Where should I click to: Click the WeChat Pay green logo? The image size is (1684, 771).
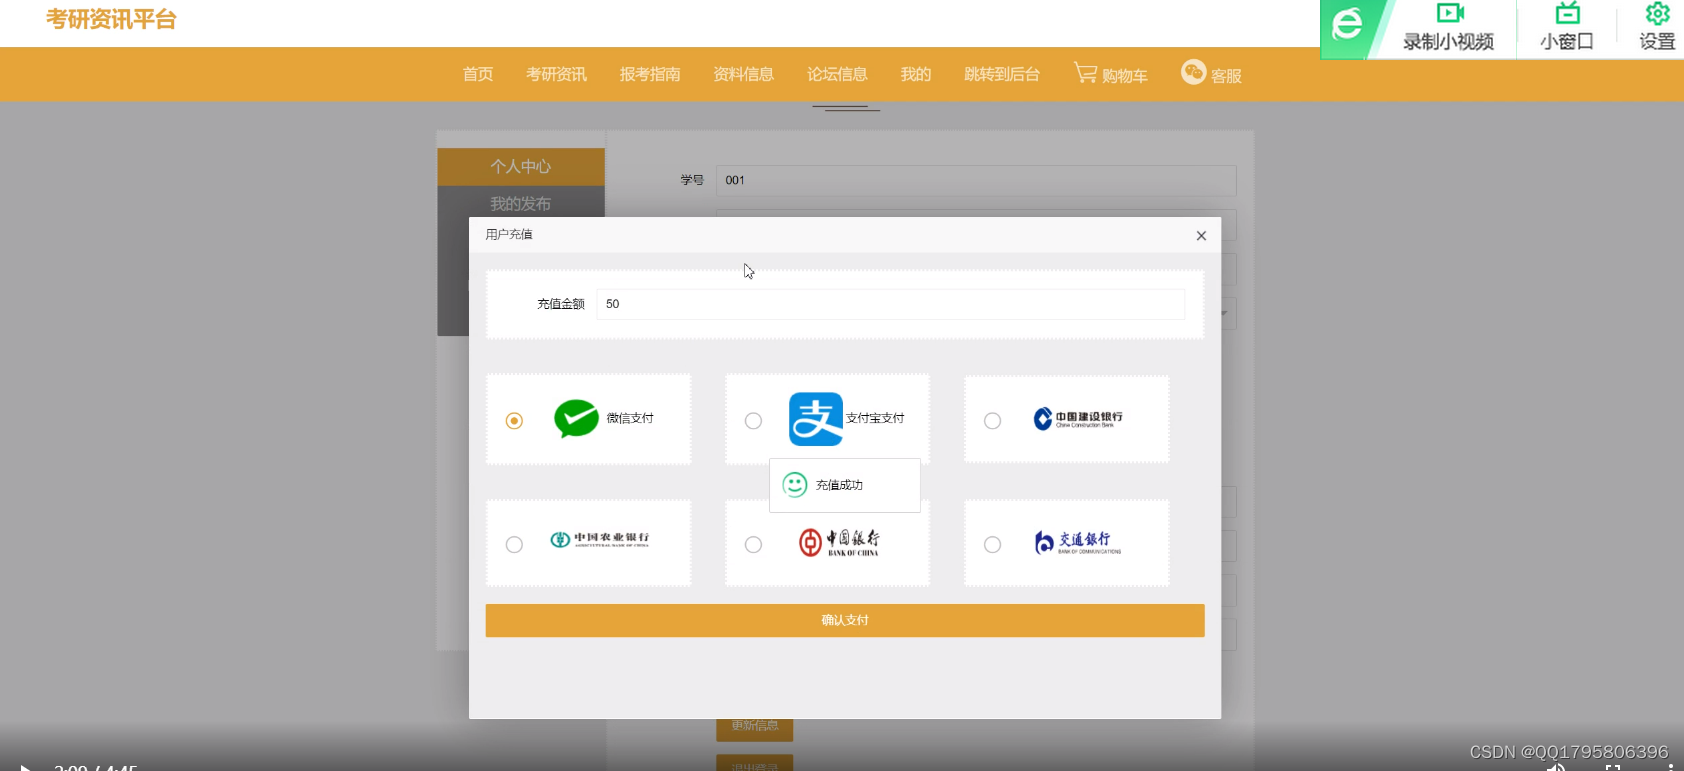pos(576,419)
